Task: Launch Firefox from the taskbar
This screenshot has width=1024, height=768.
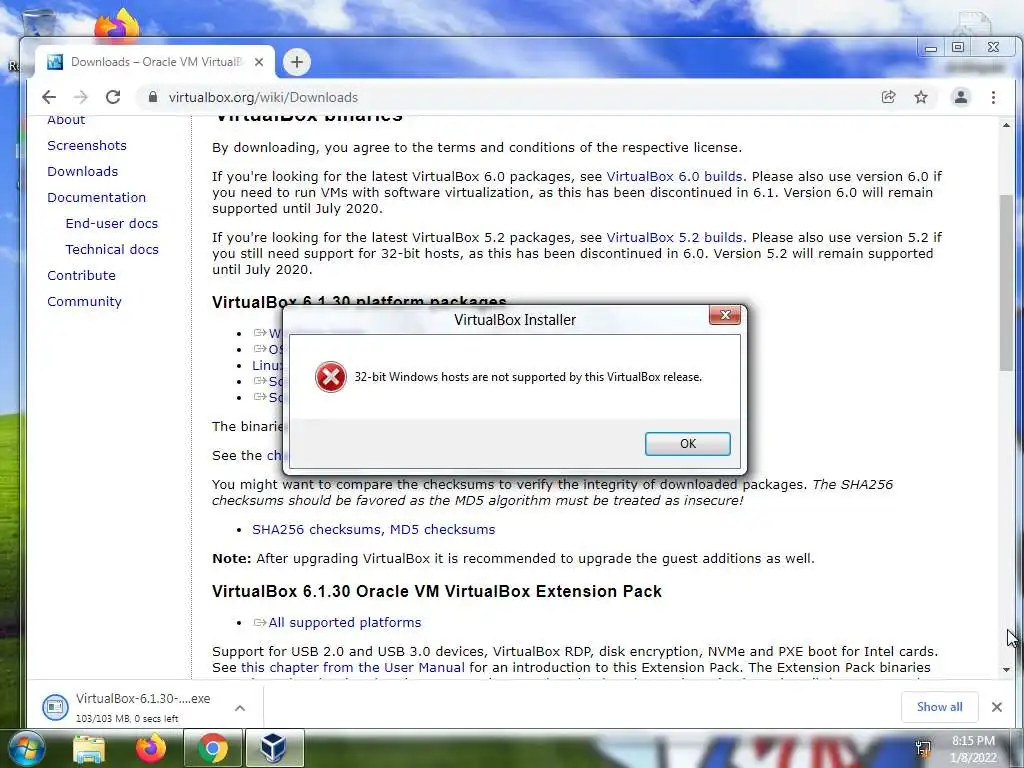Action: click(151, 749)
